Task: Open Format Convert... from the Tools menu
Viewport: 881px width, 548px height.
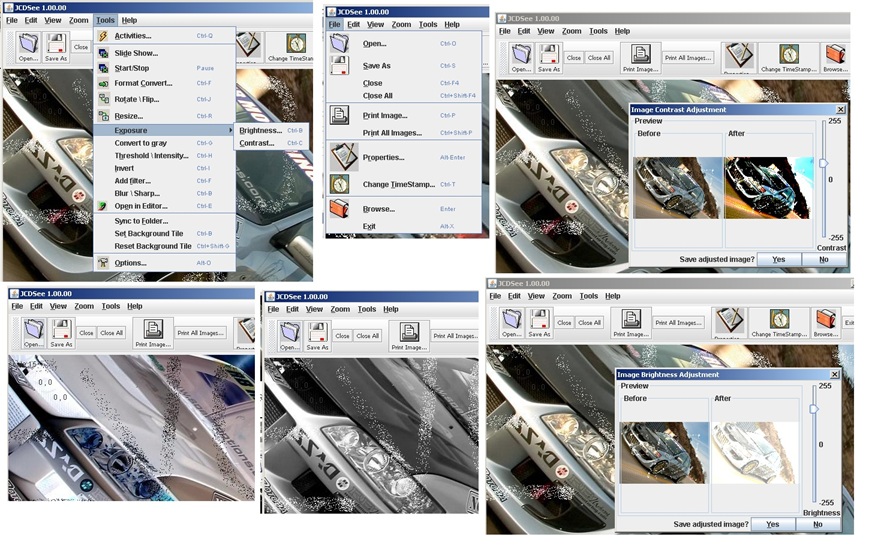Action: pyautogui.click(x=164, y=83)
